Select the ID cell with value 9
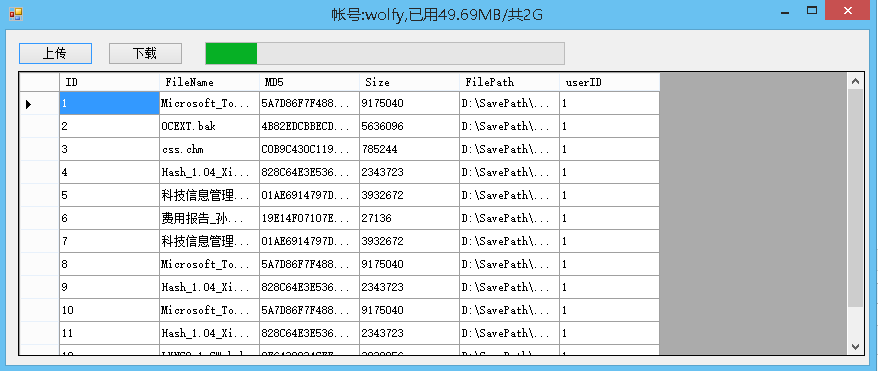Image resolution: width=878 pixels, height=371 pixels. [109, 287]
